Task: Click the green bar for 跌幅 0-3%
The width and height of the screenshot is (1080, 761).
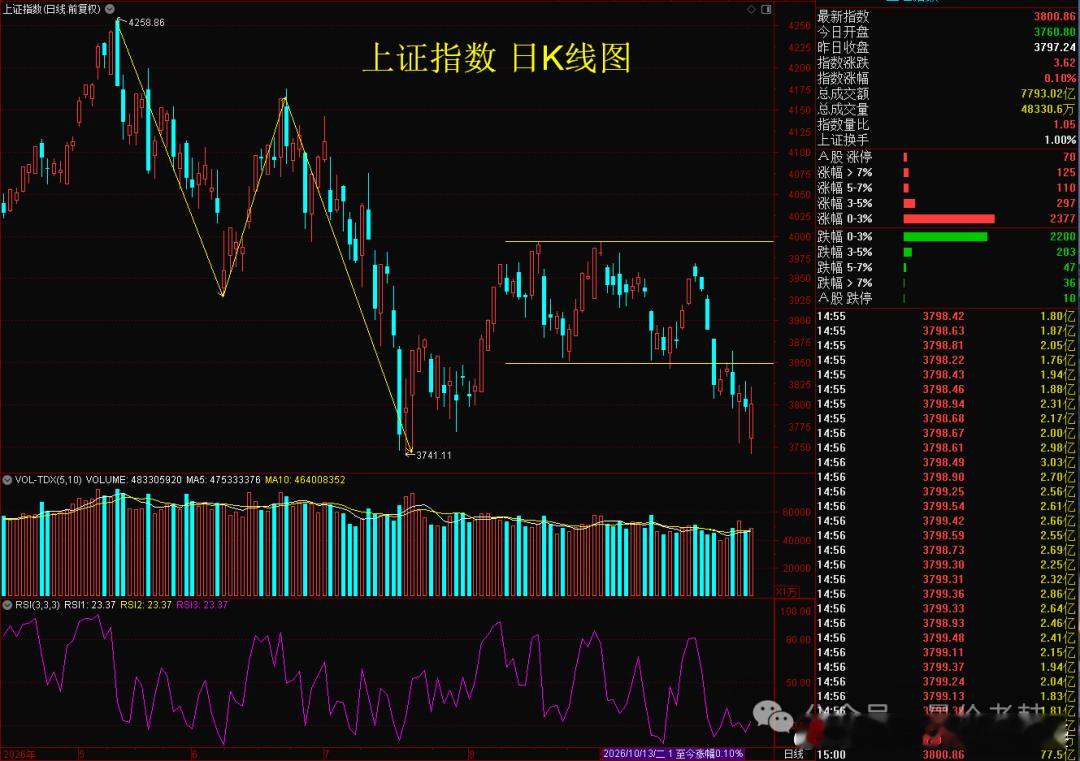Action: [x=945, y=237]
